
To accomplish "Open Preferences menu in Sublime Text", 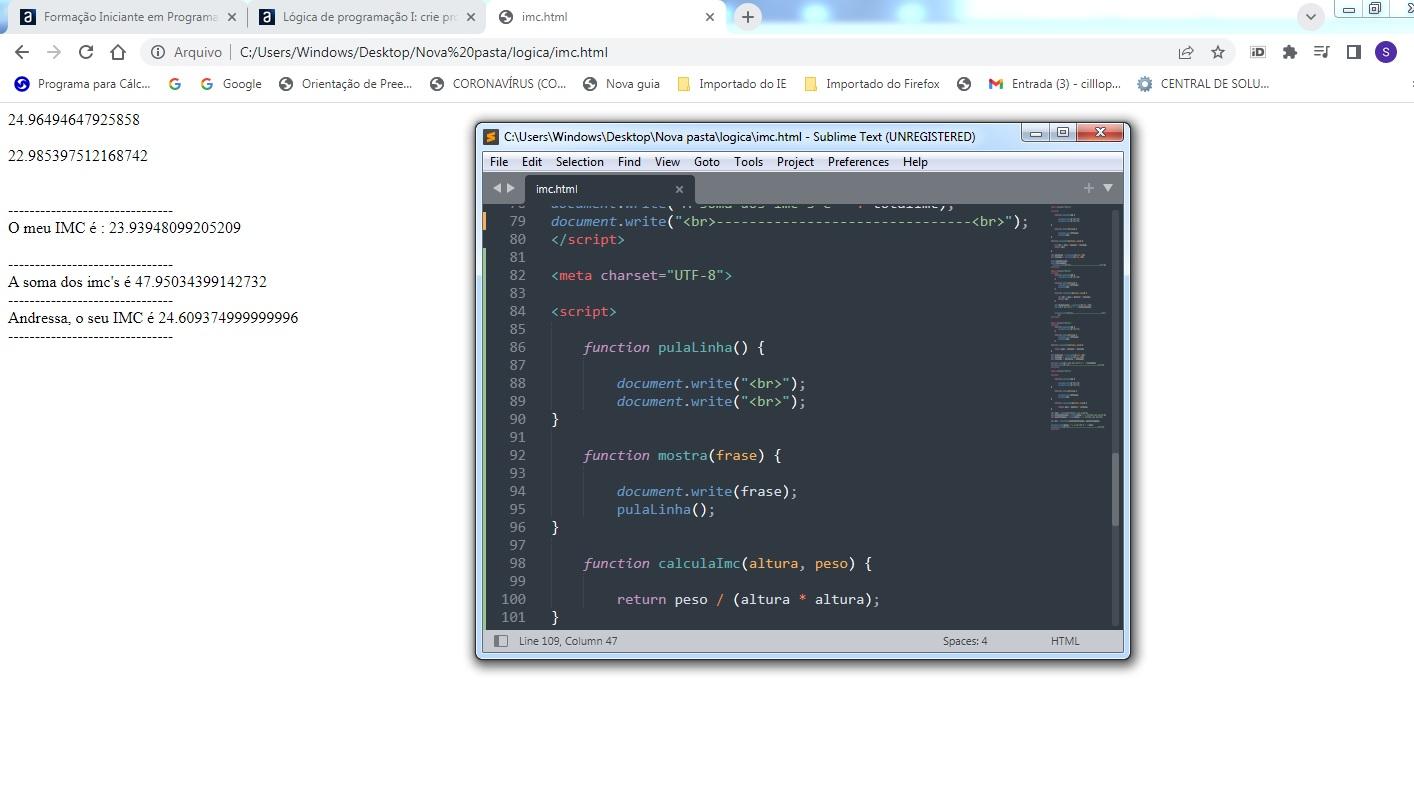I will point(858,162).
